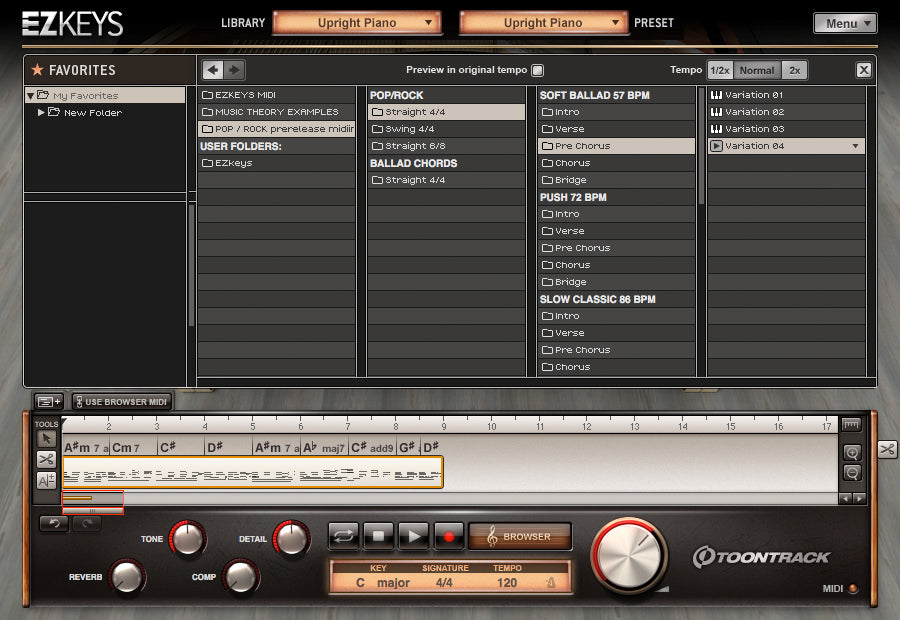900x620 pixels.
Task: Toggle the Use Browser MIDI button
Action: click(x=120, y=400)
